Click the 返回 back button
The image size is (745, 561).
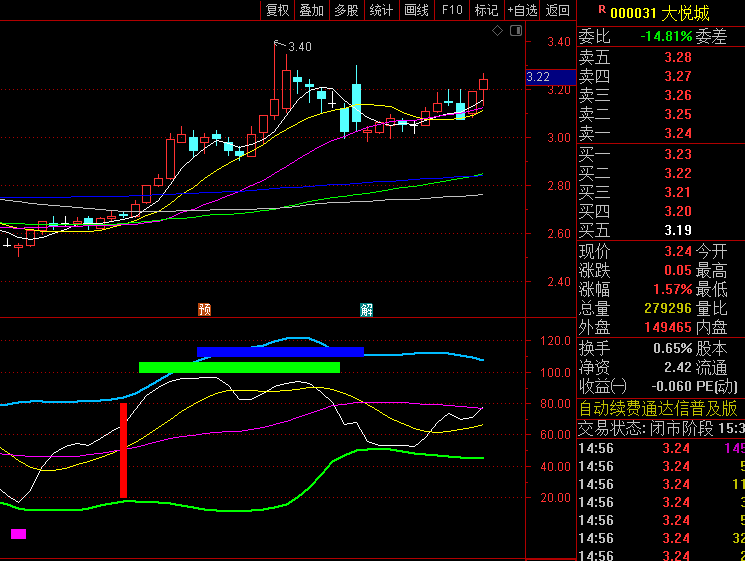(x=557, y=10)
